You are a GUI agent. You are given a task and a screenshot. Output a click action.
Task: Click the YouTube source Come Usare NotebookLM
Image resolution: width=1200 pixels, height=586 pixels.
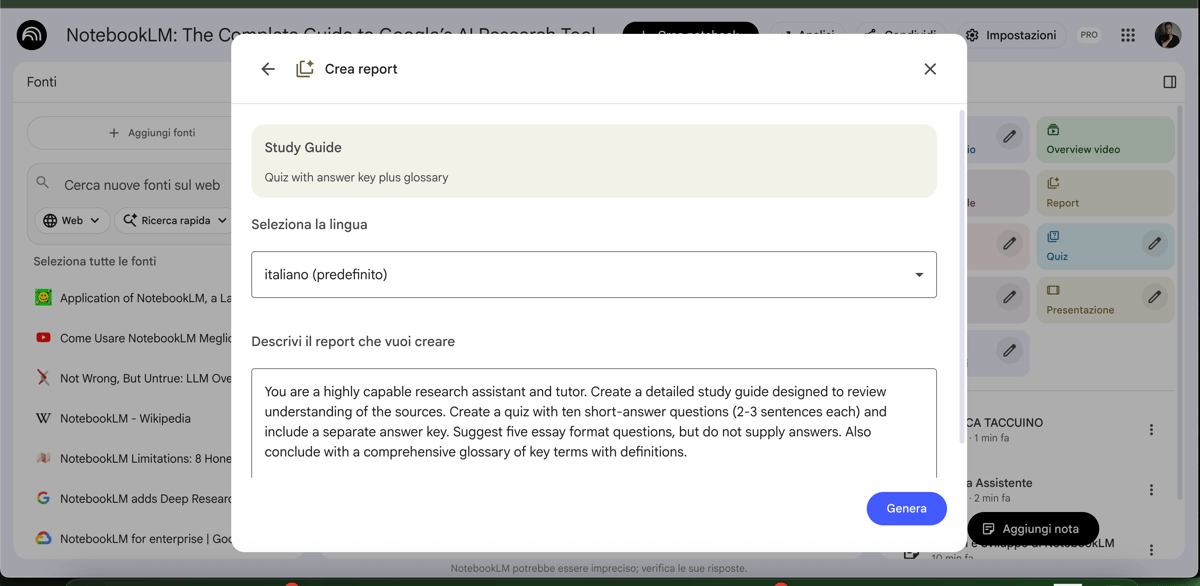(x=145, y=338)
